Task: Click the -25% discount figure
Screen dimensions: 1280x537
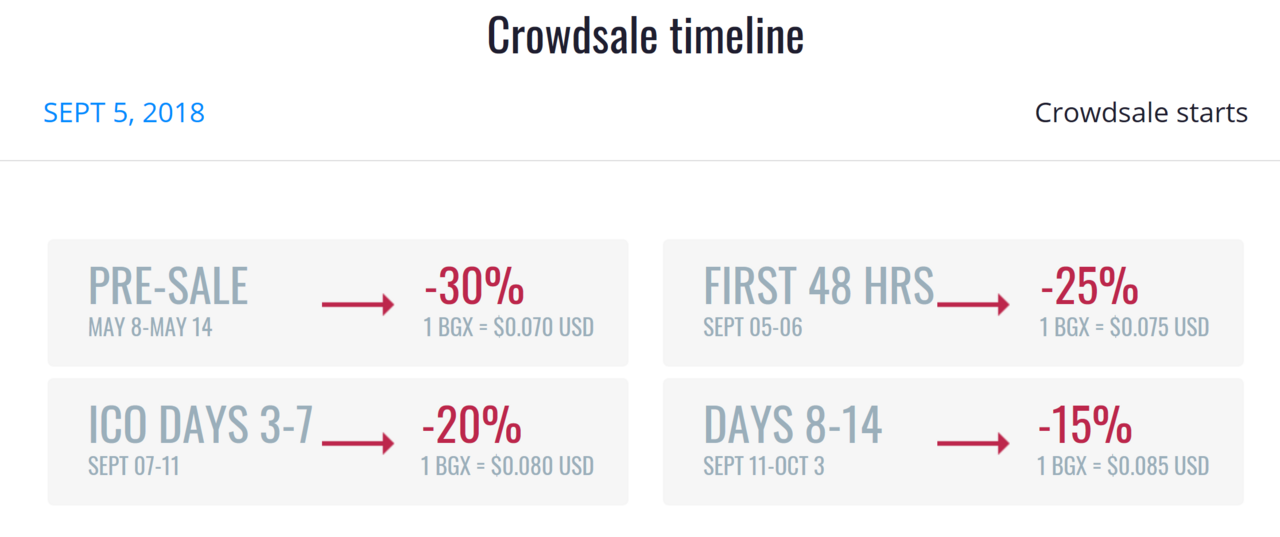Action: point(1089,287)
